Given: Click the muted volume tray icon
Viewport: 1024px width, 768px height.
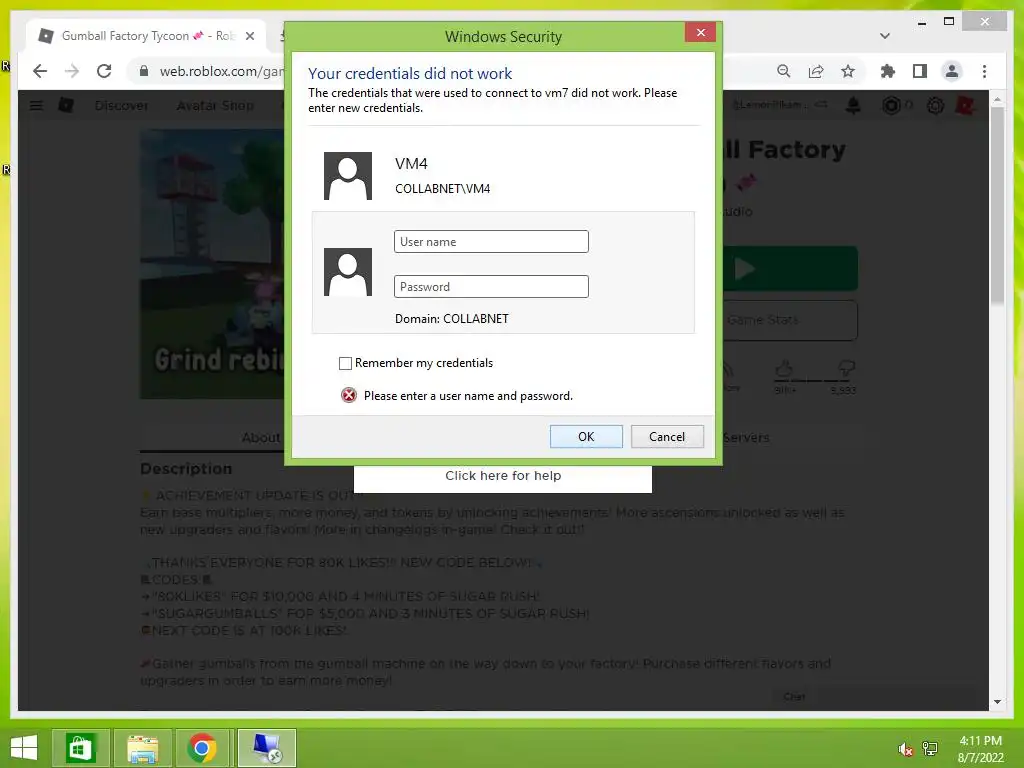Looking at the screenshot, I should [905, 749].
